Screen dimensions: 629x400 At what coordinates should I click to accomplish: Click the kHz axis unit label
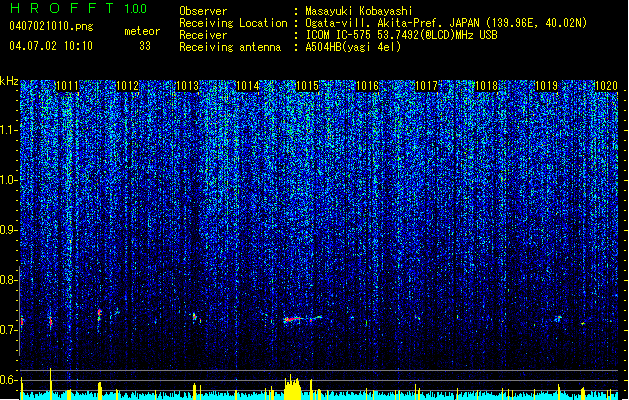(x=9, y=81)
